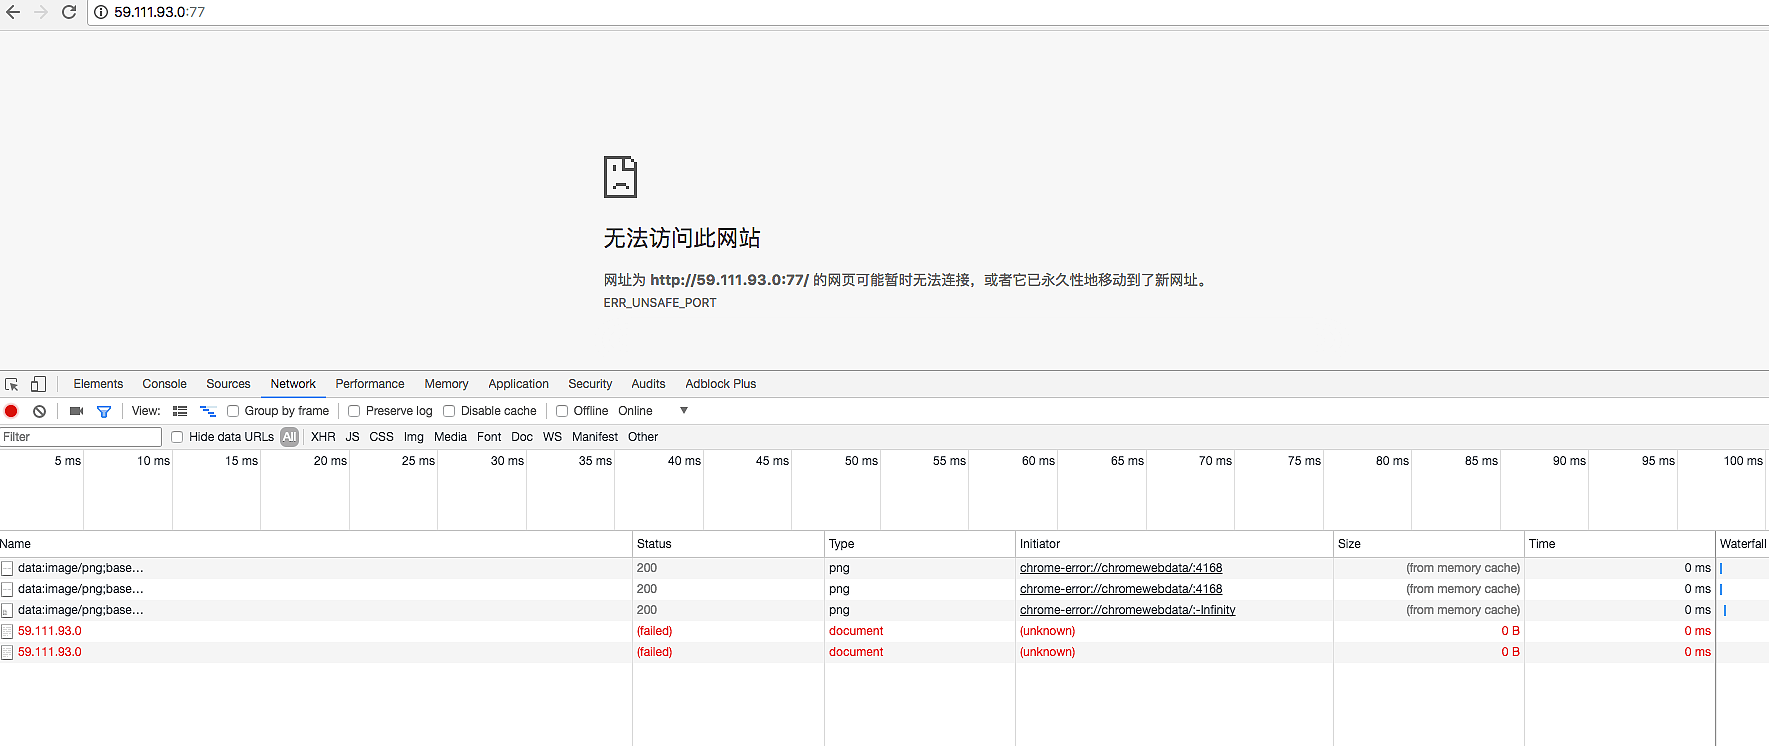
Task: Click the capture screenshots camera icon
Action: coord(76,411)
